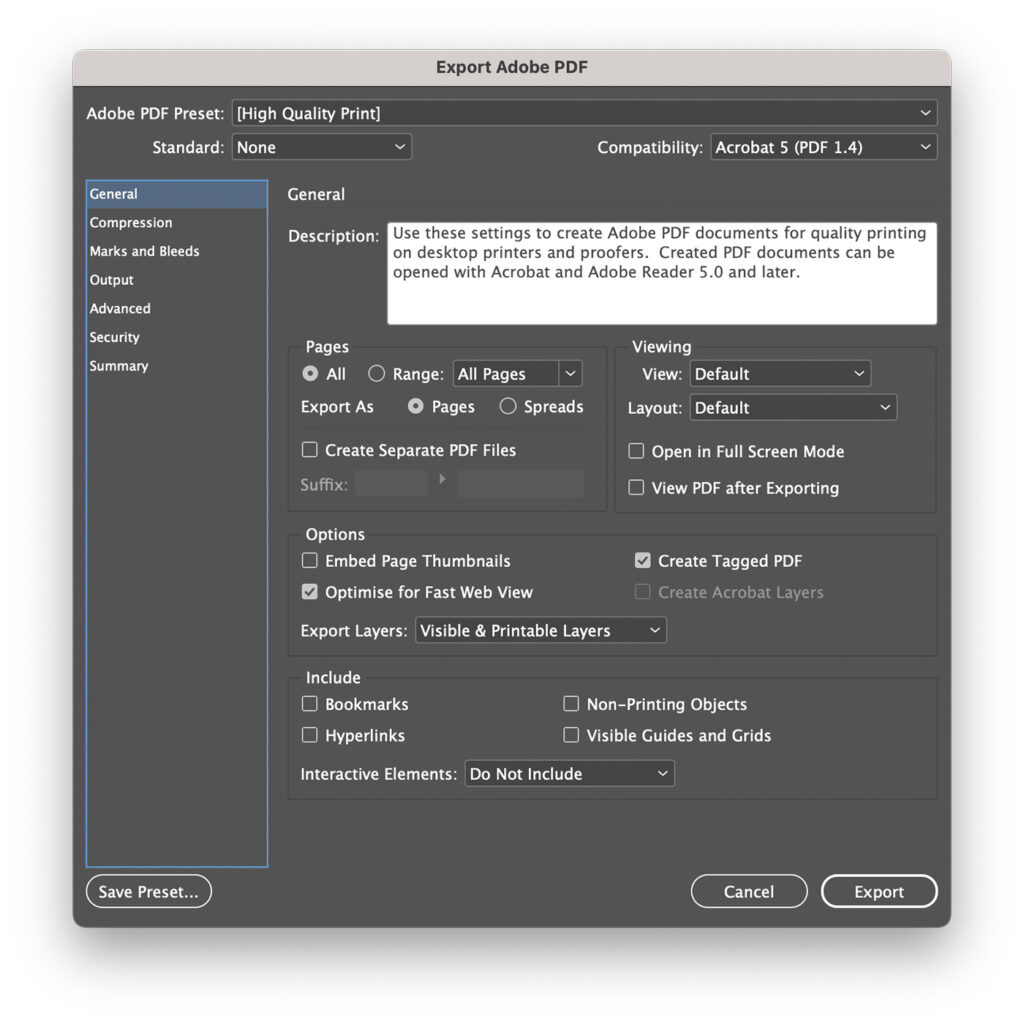Image resolution: width=1024 pixels, height=1024 pixels.
Task: Click the Save Preset button
Action: pos(148,891)
